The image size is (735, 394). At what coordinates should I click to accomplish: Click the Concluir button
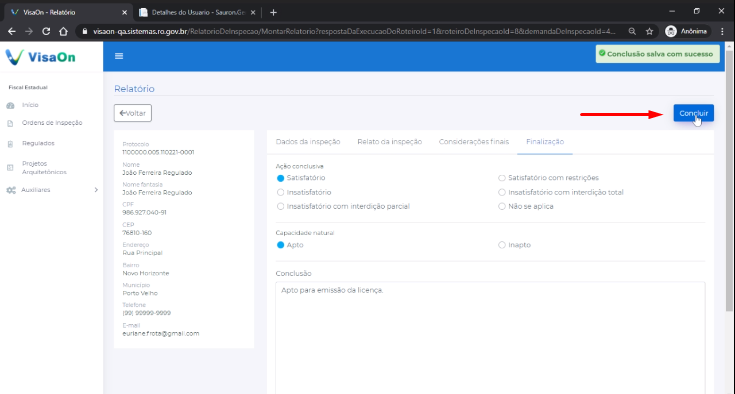coord(694,113)
